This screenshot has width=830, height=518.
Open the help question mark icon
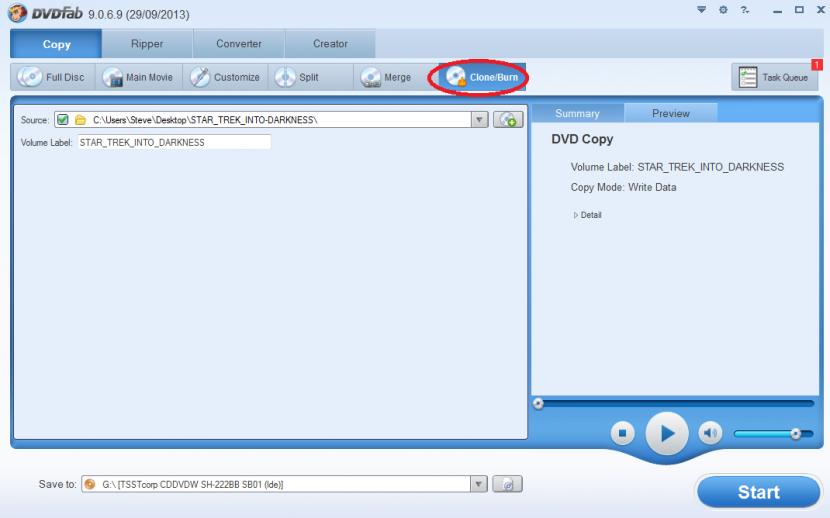[744, 10]
